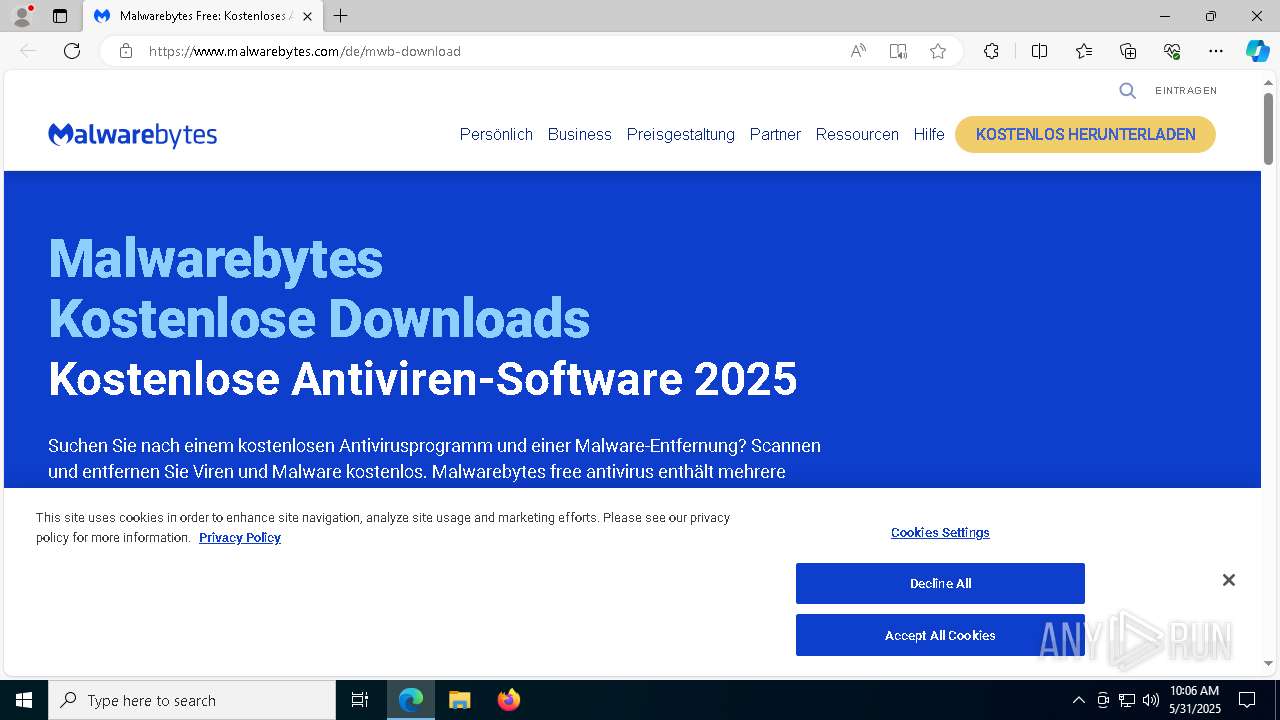Click the Edge taskbar icon
Screen dimensions: 1280x720
(x=411, y=700)
